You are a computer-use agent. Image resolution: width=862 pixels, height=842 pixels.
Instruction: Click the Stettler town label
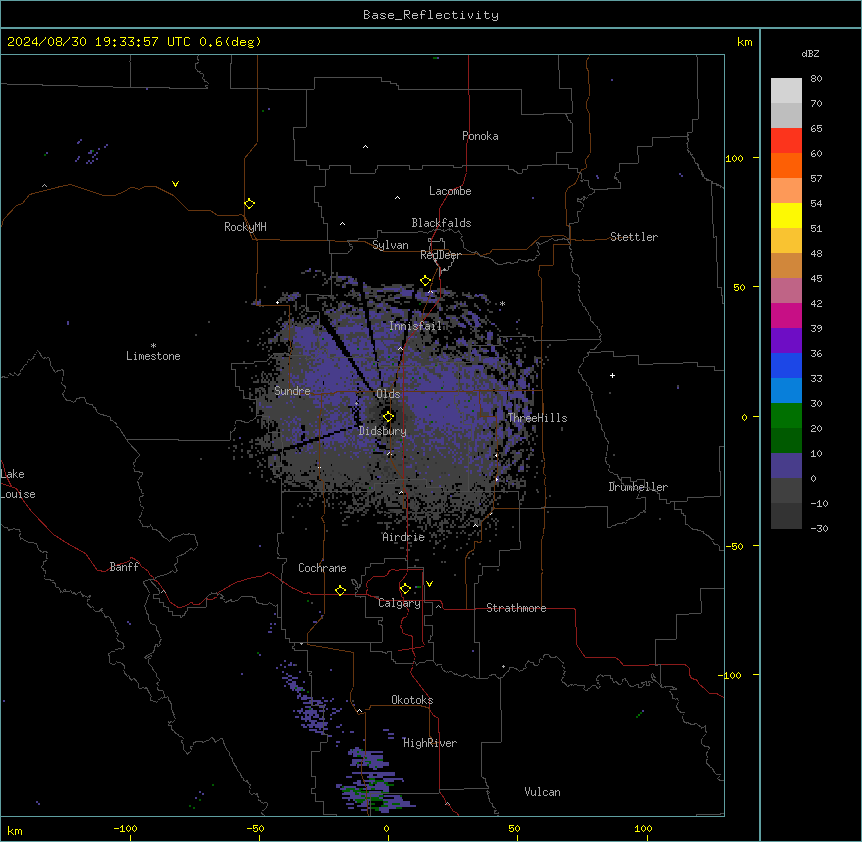[x=634, y=237]
